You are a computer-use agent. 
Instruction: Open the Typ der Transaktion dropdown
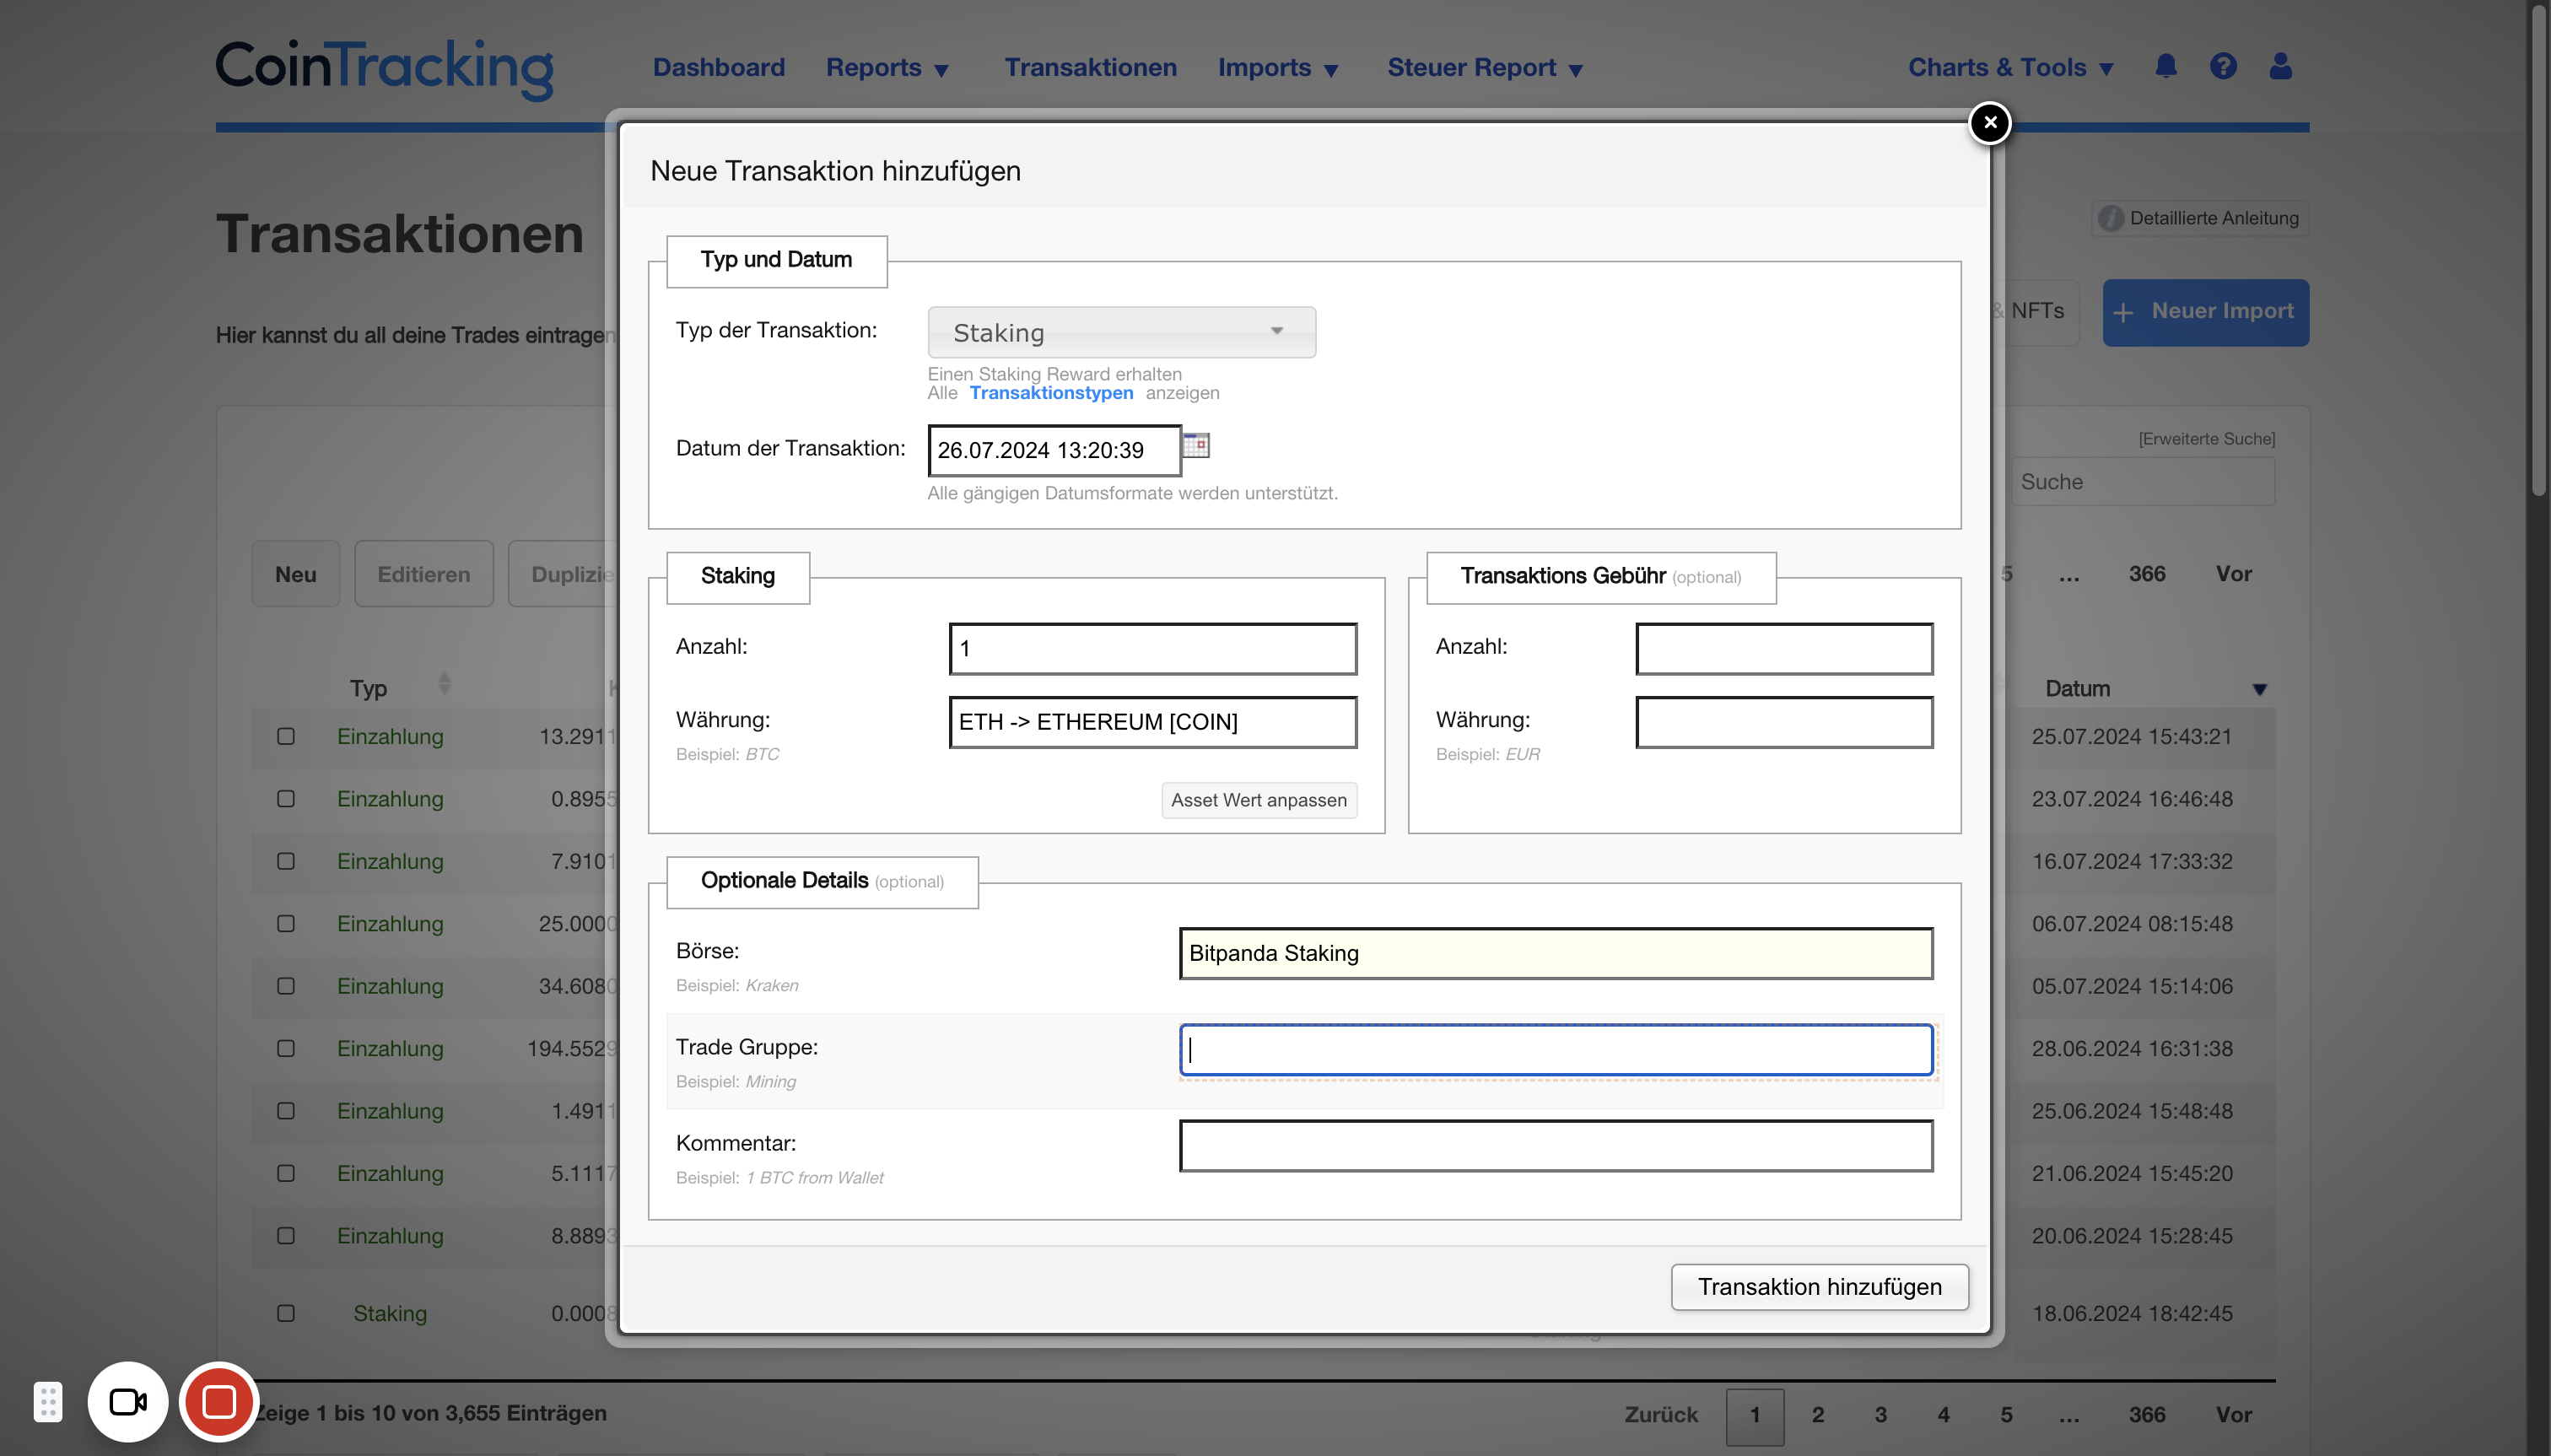coord(1122,332)
